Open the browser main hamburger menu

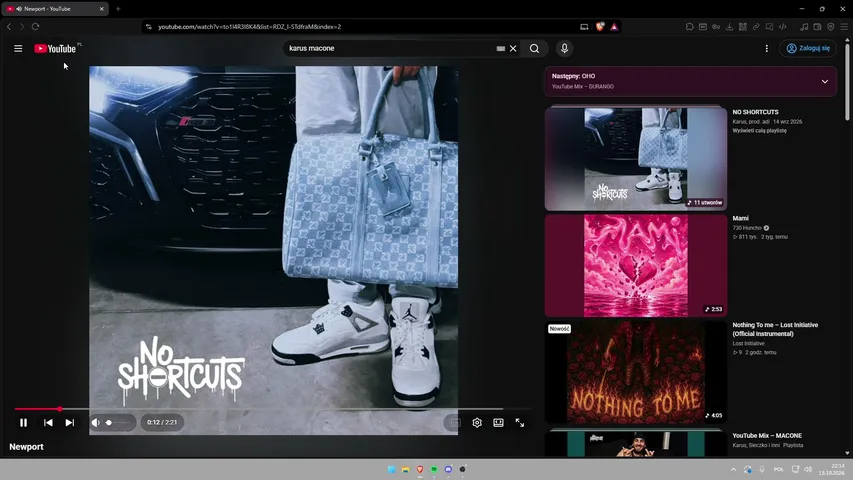coord(844,27)
